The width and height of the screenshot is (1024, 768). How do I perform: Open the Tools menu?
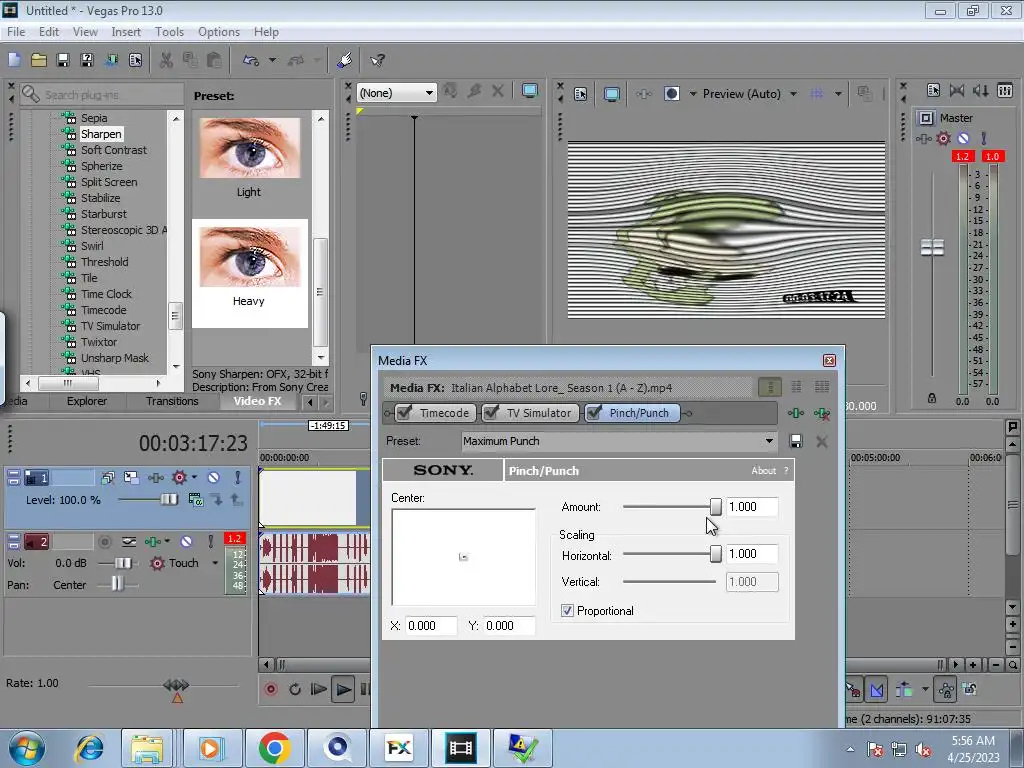tap(169, 31)
